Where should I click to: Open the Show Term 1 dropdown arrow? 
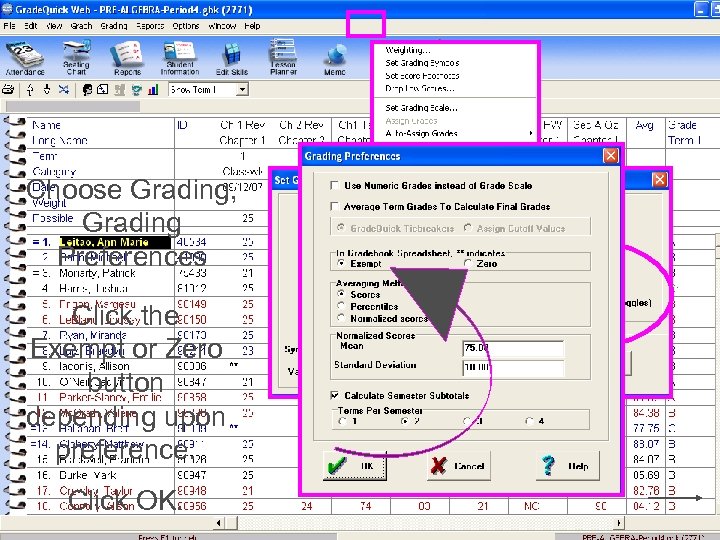(242, 89)
